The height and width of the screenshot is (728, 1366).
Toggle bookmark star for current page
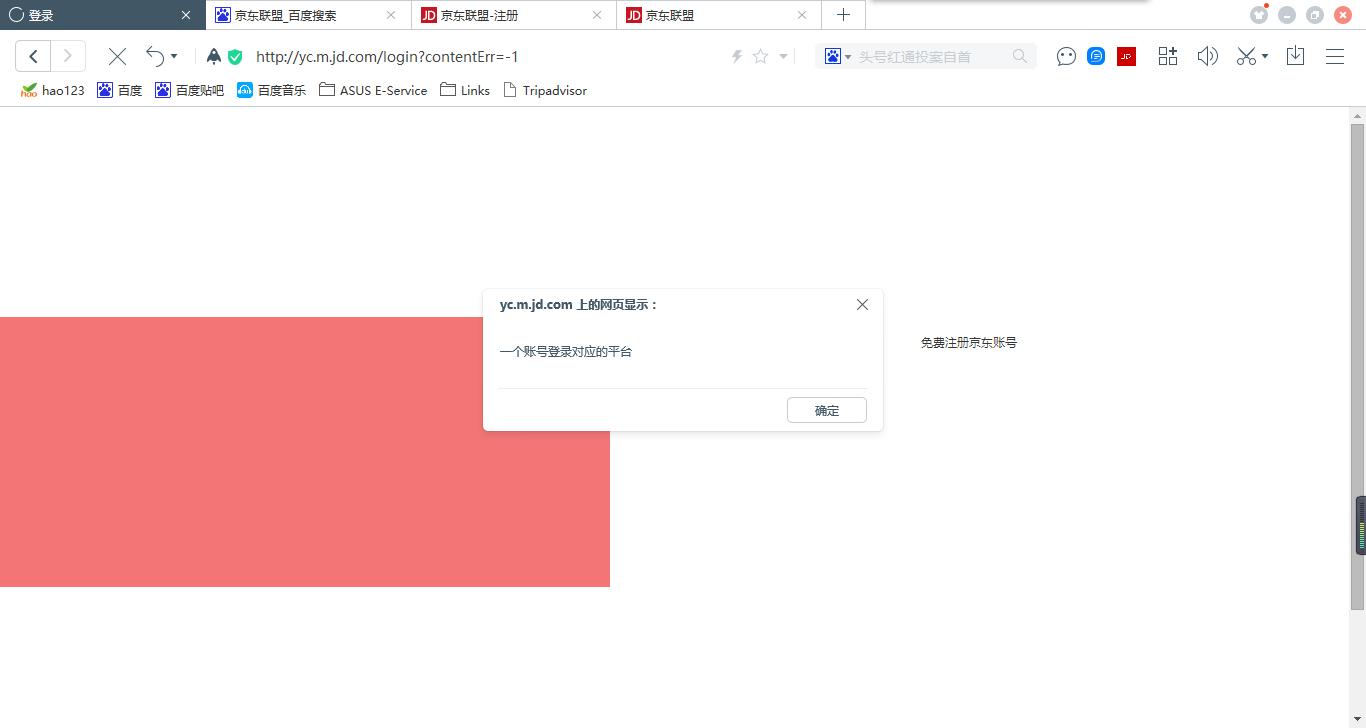760,56
